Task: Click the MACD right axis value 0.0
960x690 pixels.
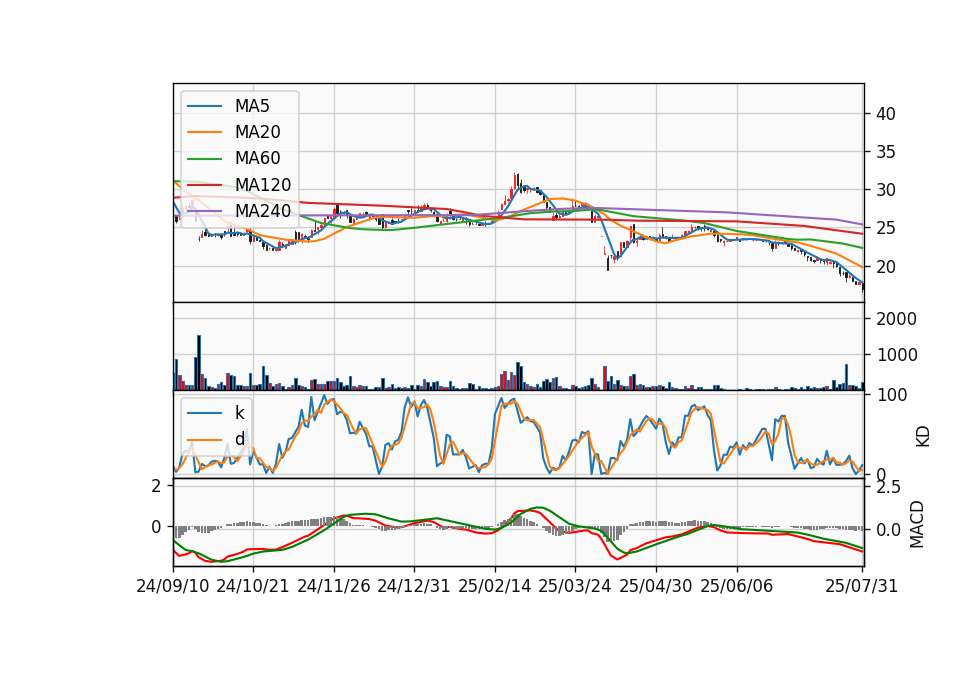Action: pyautogui.click(x=888, y=530)
